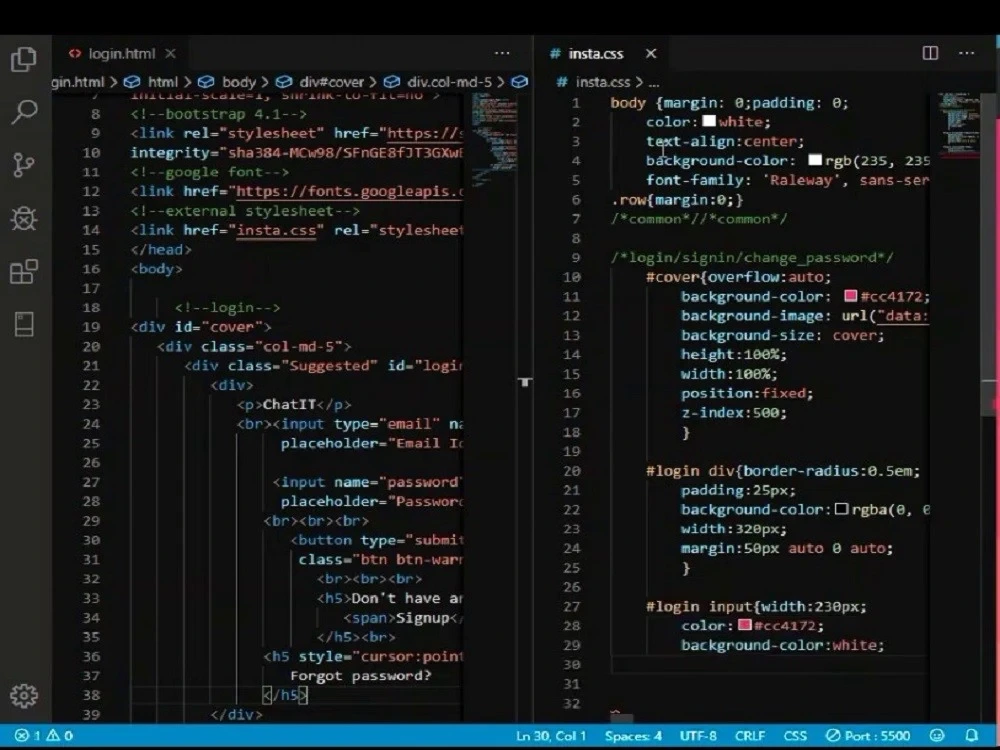Click the rgb(235 color swatch on line 4
Viewport: 1000px width, 750px height.
tap(815, 159)
